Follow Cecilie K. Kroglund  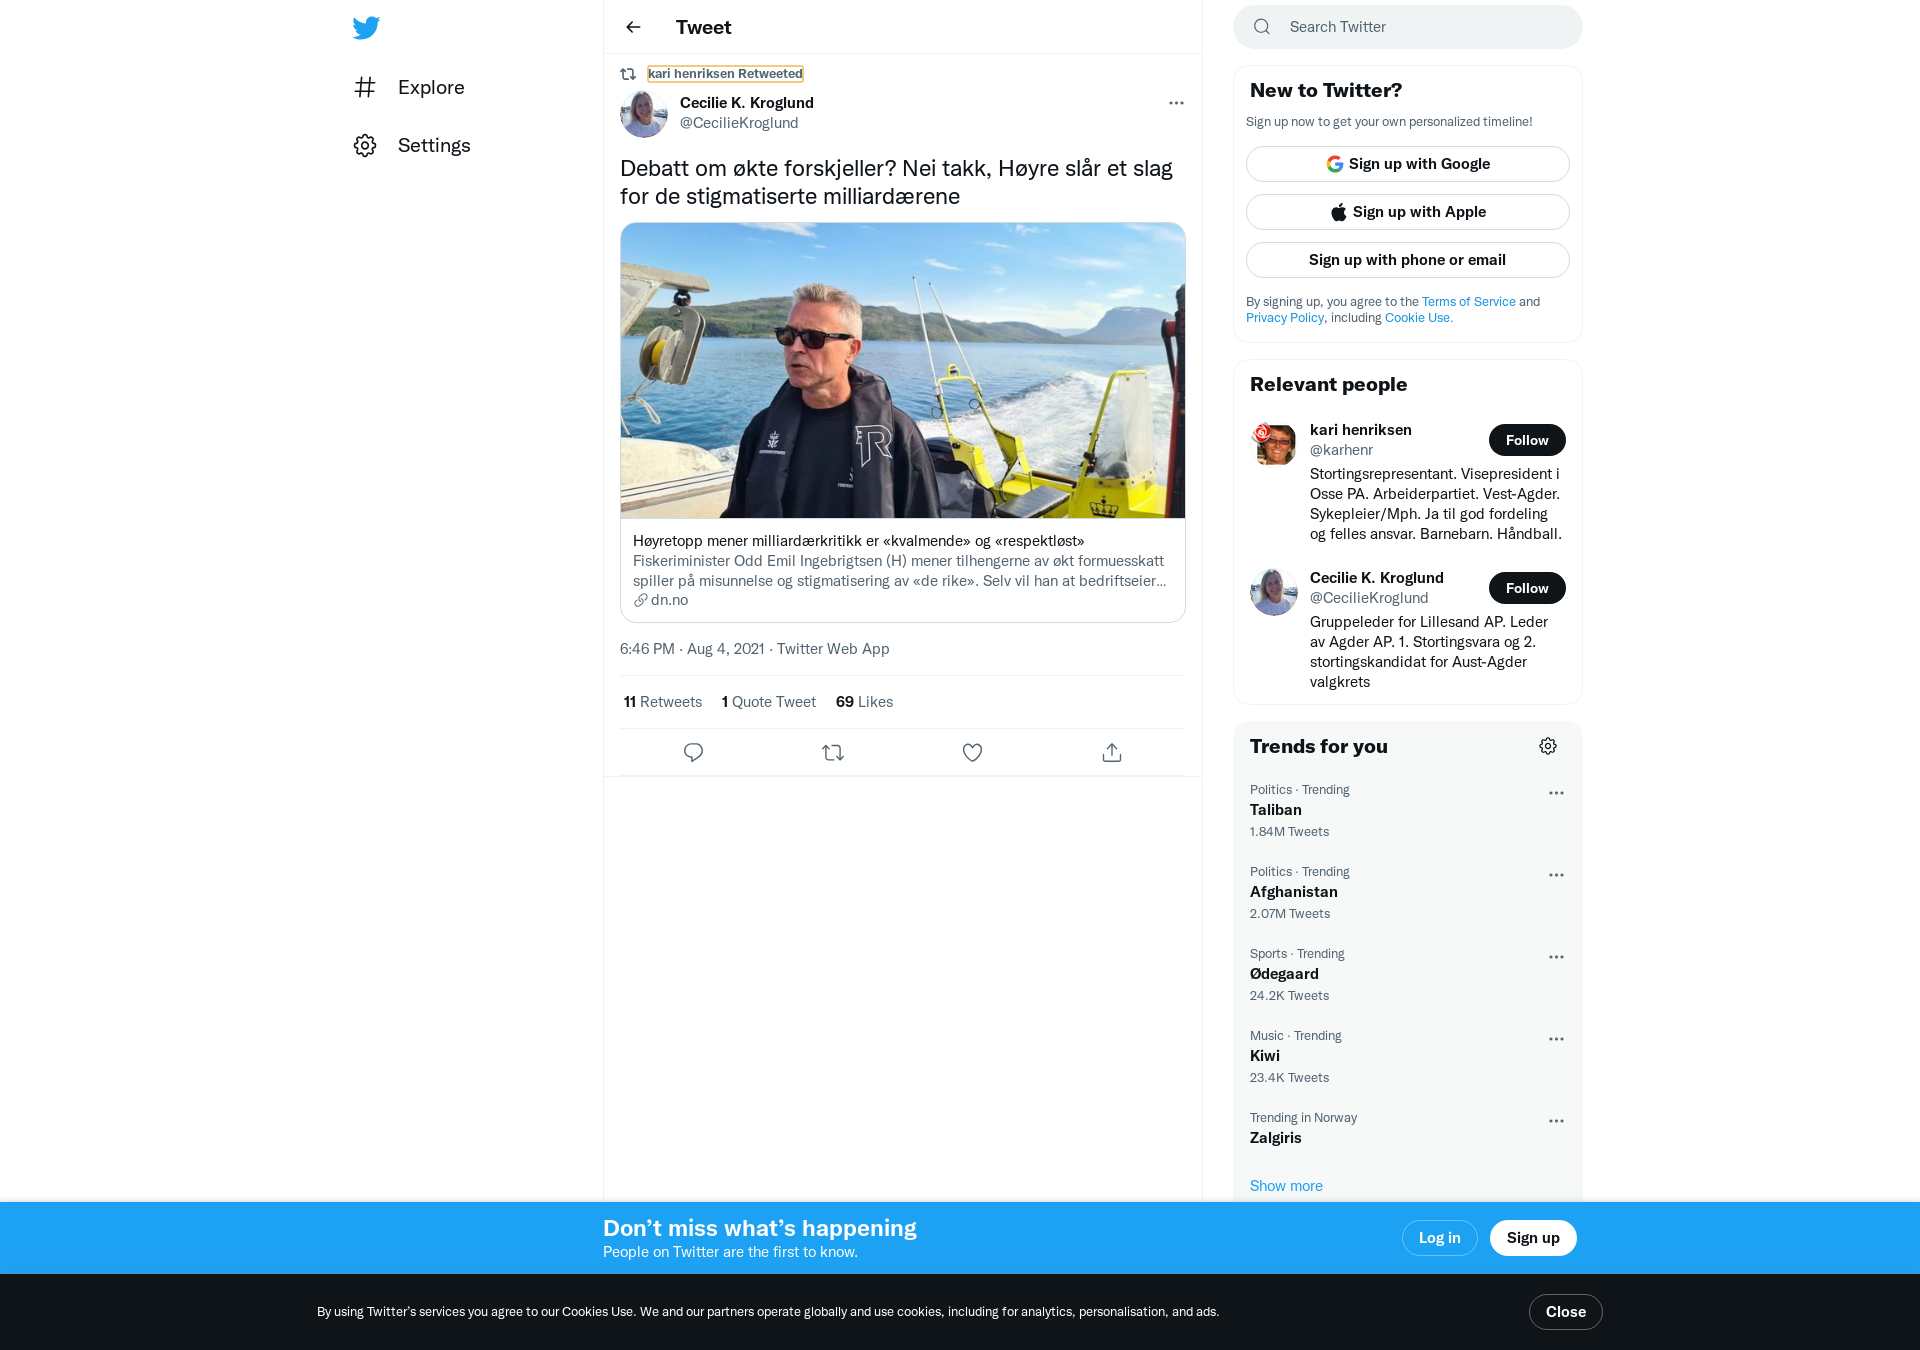1527,588
